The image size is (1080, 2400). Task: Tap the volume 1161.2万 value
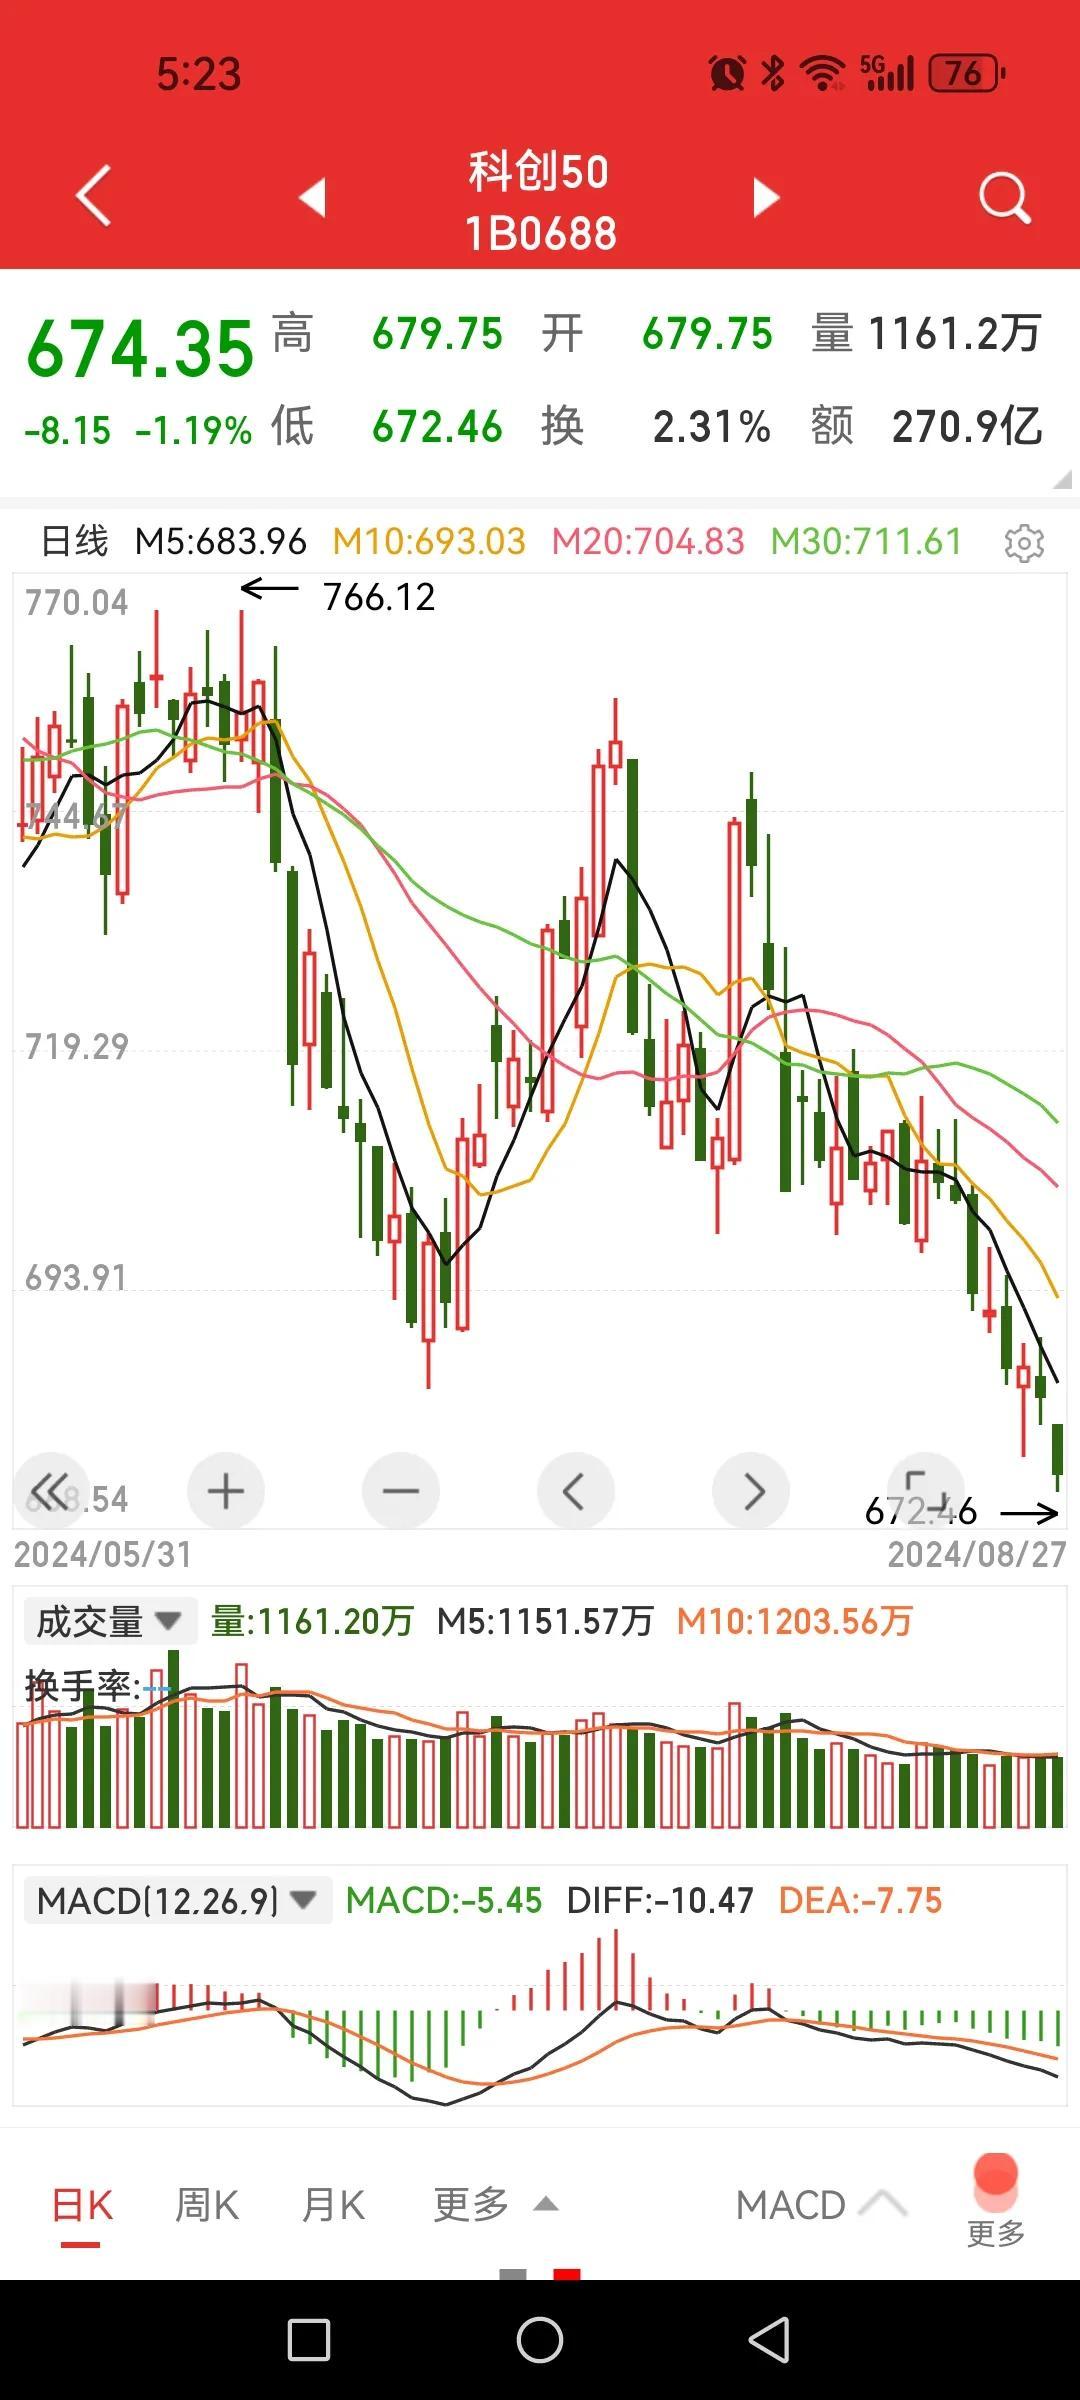954,334
